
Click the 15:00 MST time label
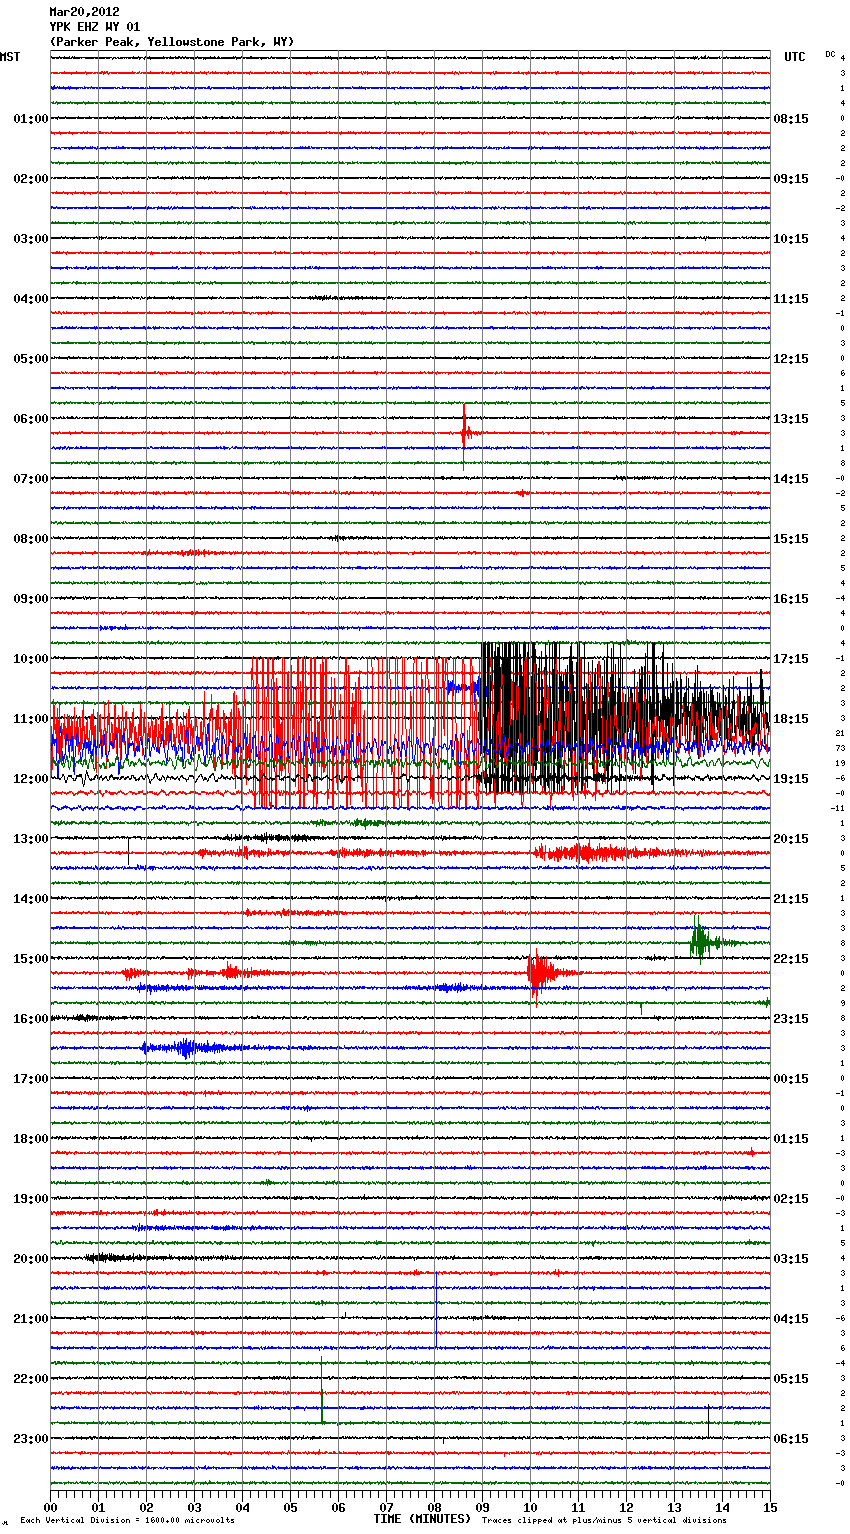(x=31, y=959)
